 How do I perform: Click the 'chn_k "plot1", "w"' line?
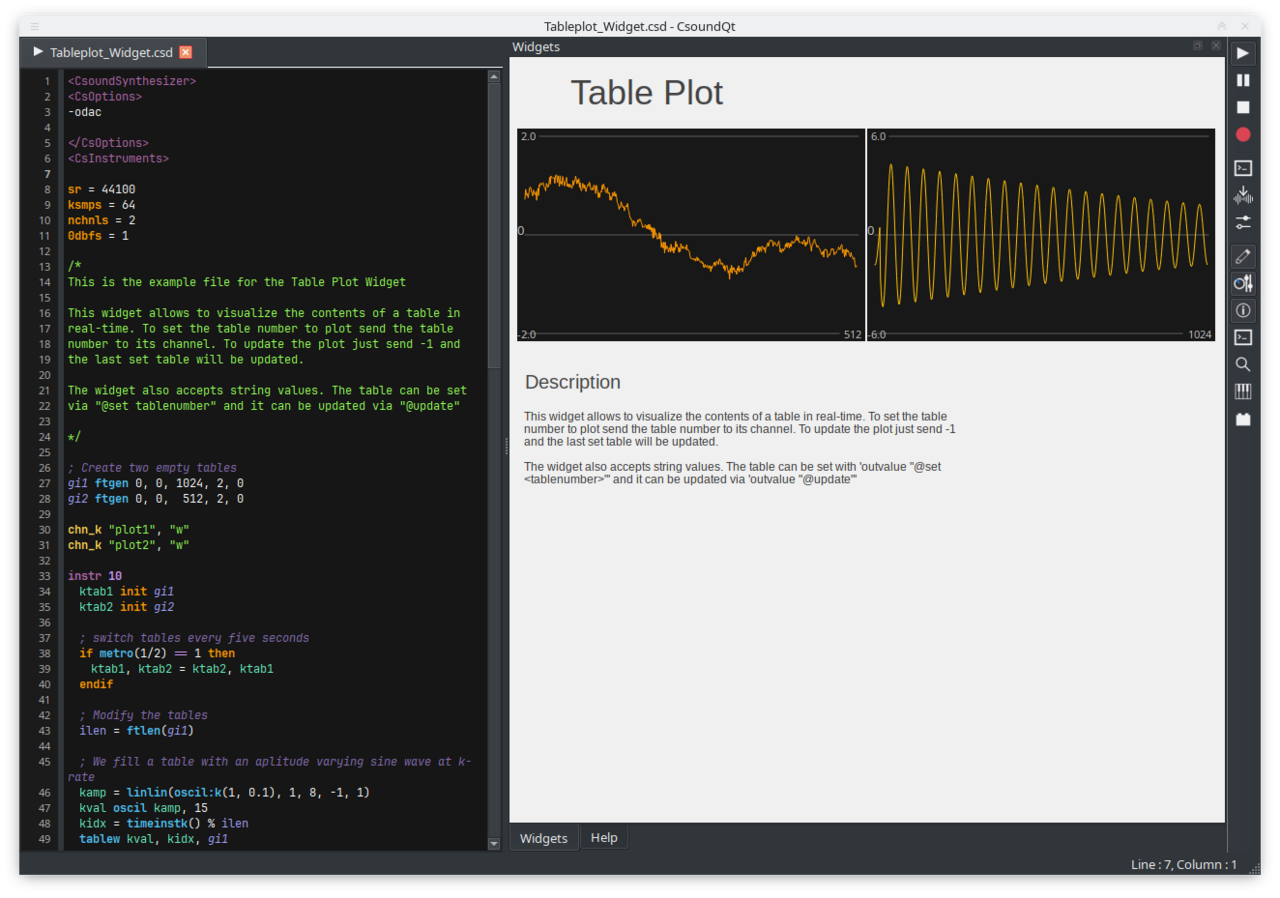128,529
